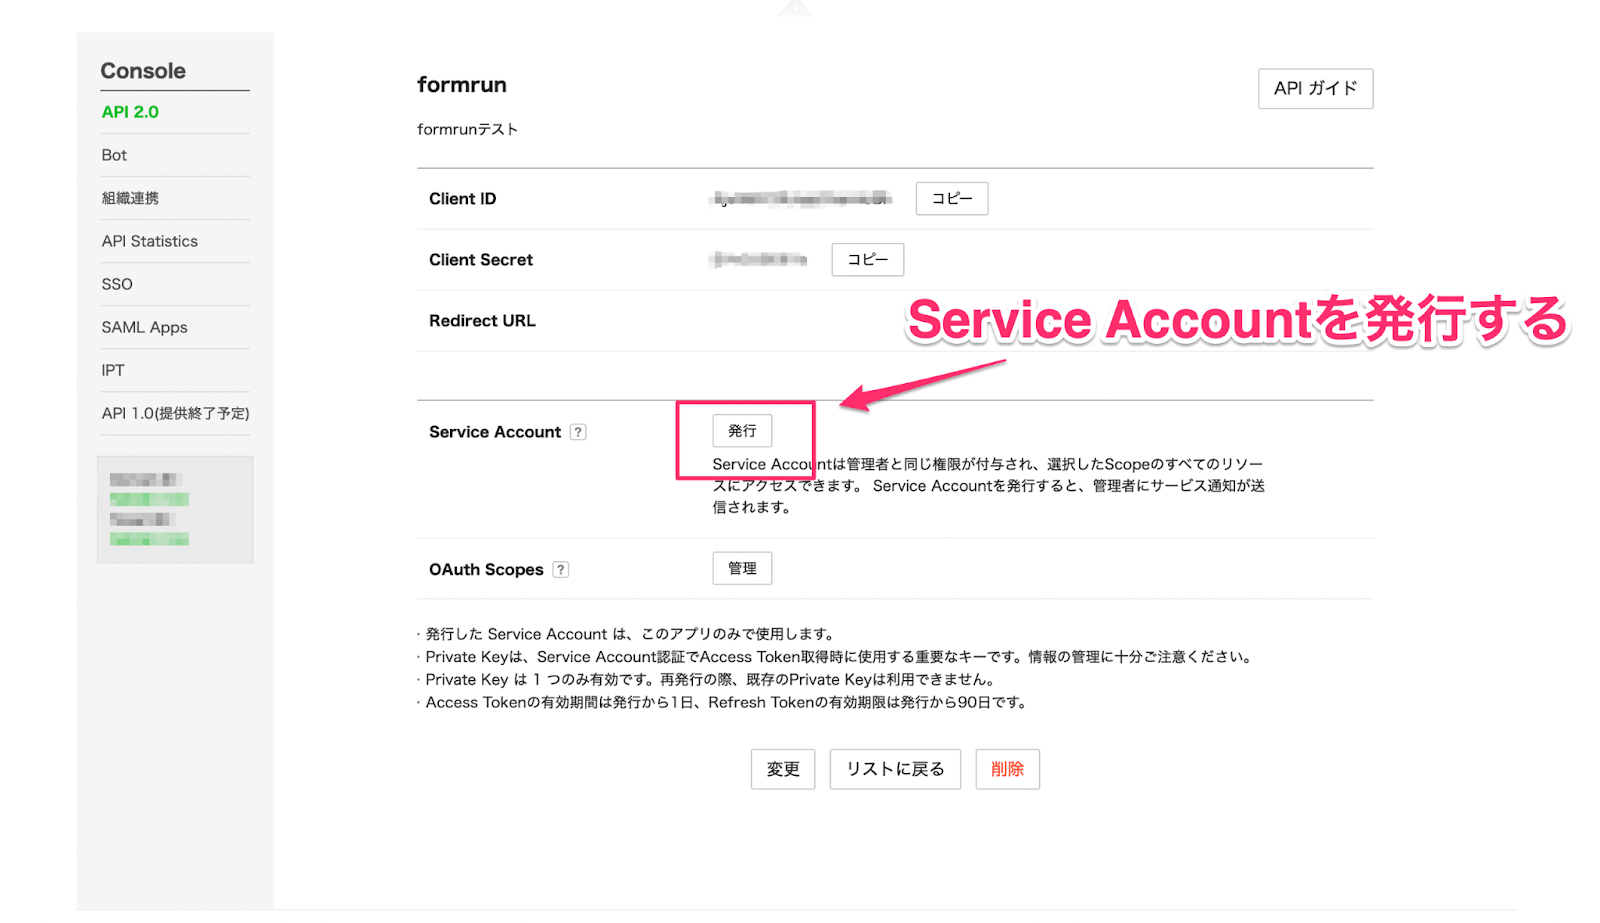This screenshot has height=923, width=1600.
Task: Click the blurred Client Secret value
Action: point(759,259)
